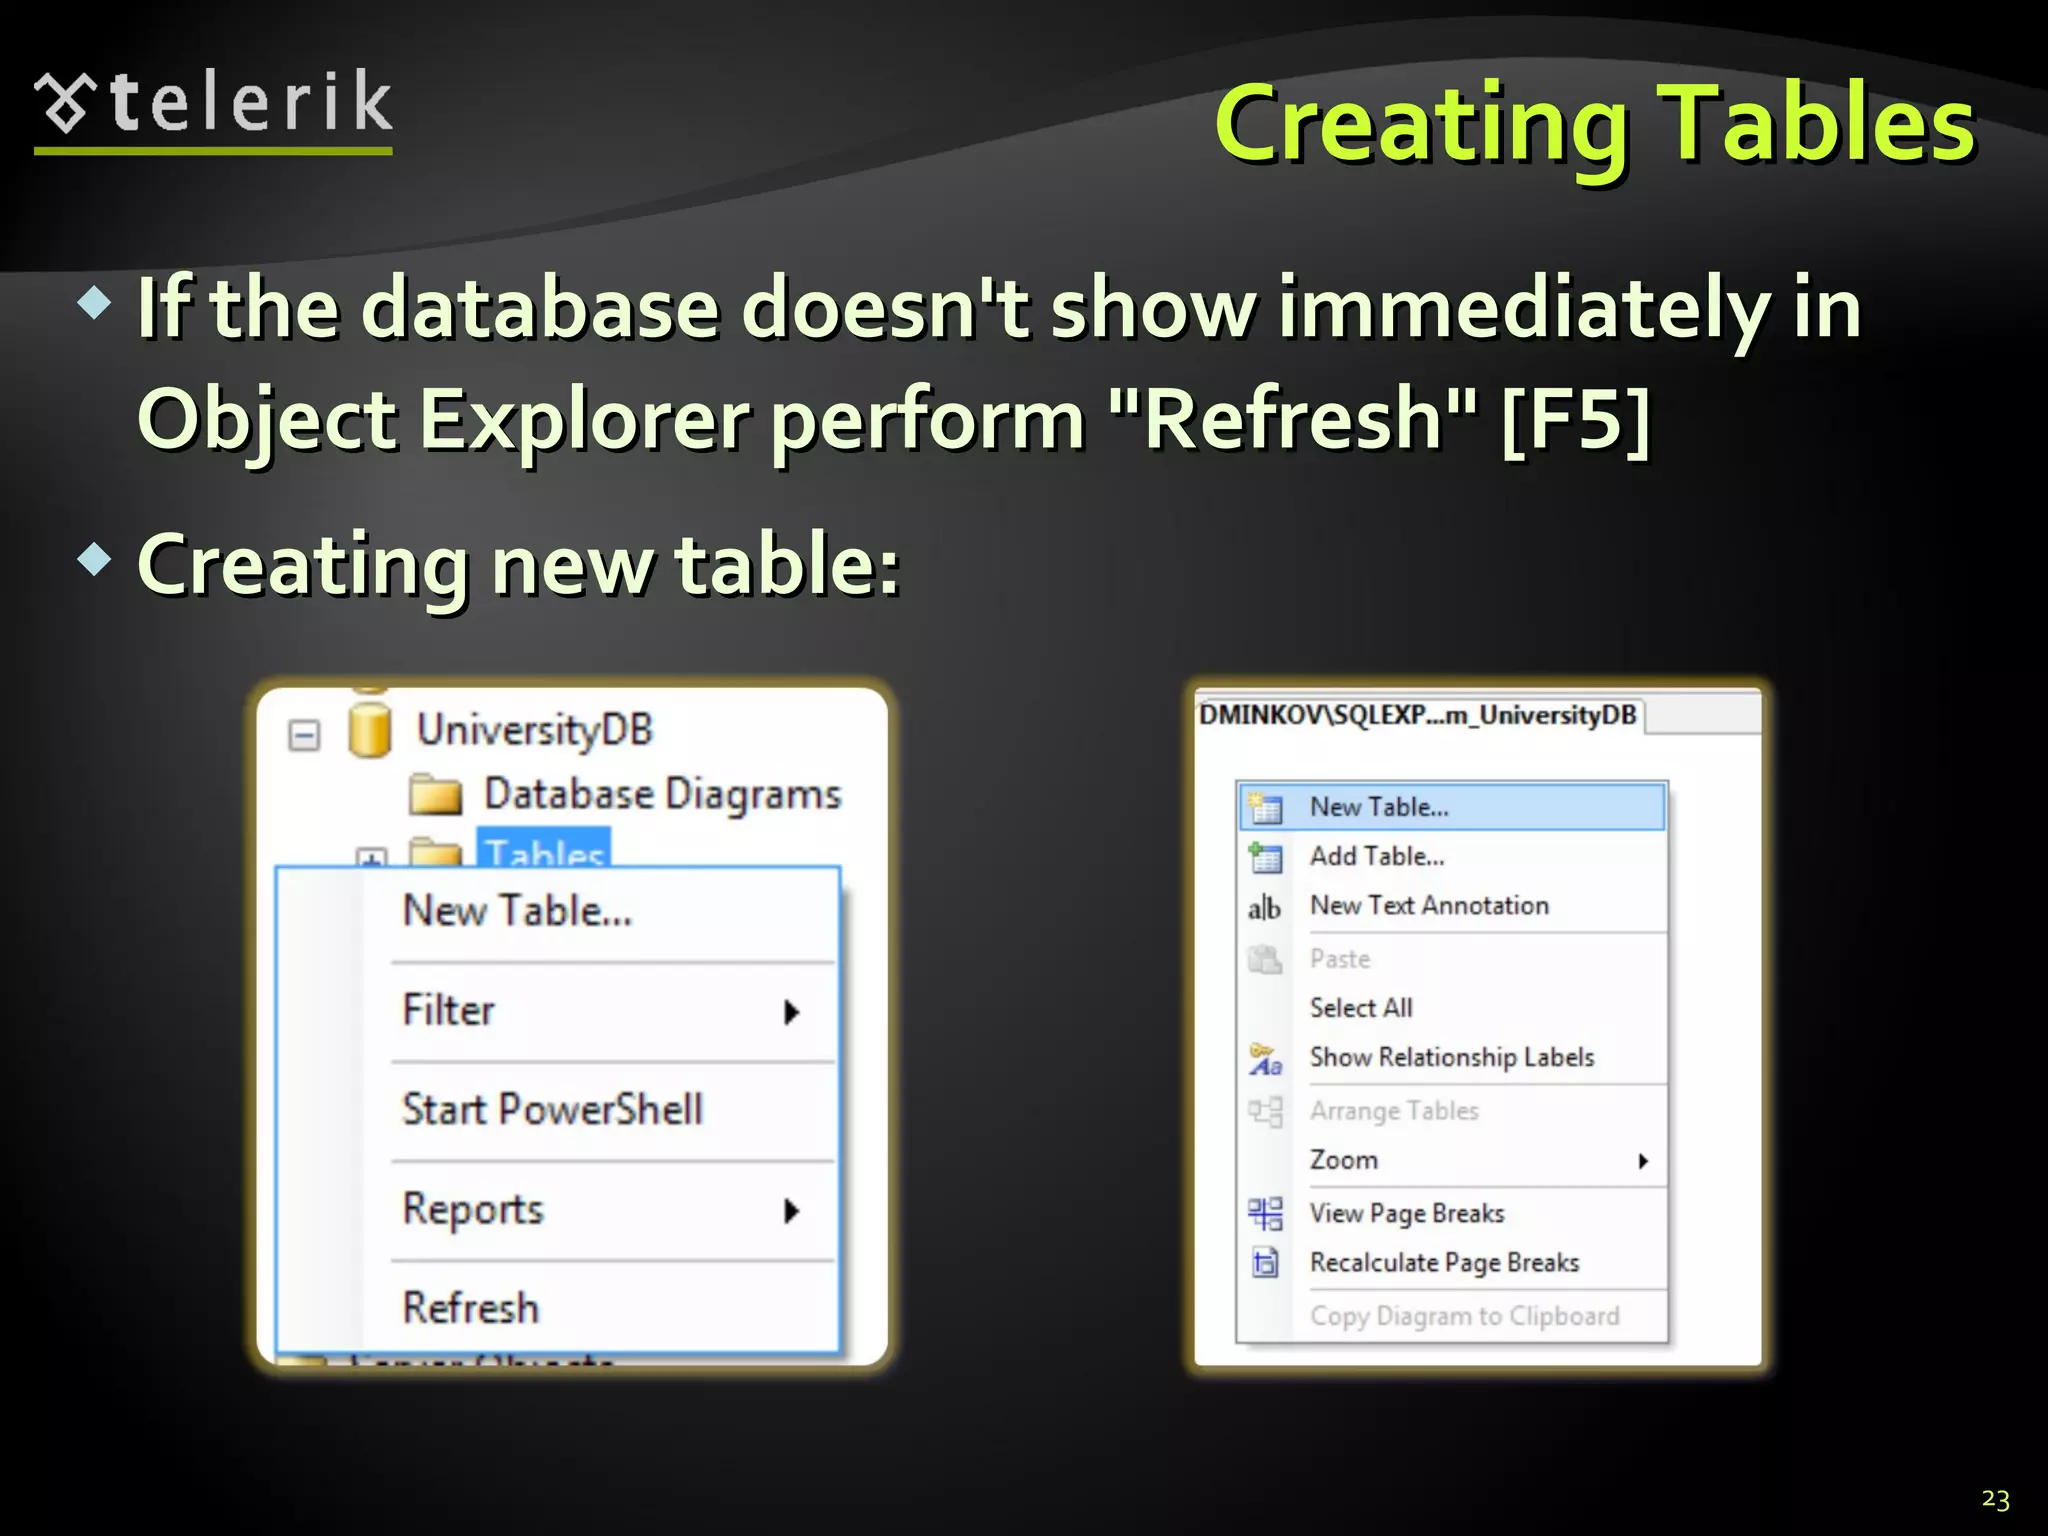The image size is (2048, 1536).
Task: Click the Show Relationship Labels icon
Action: tap(1265, 1058)
